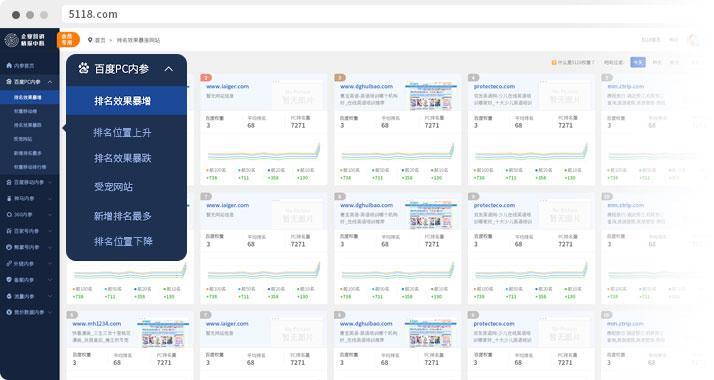The height and width of the screenshot is (380, 714).
Task: Click the orange 会员专用 badge
Action: point(67,40)
